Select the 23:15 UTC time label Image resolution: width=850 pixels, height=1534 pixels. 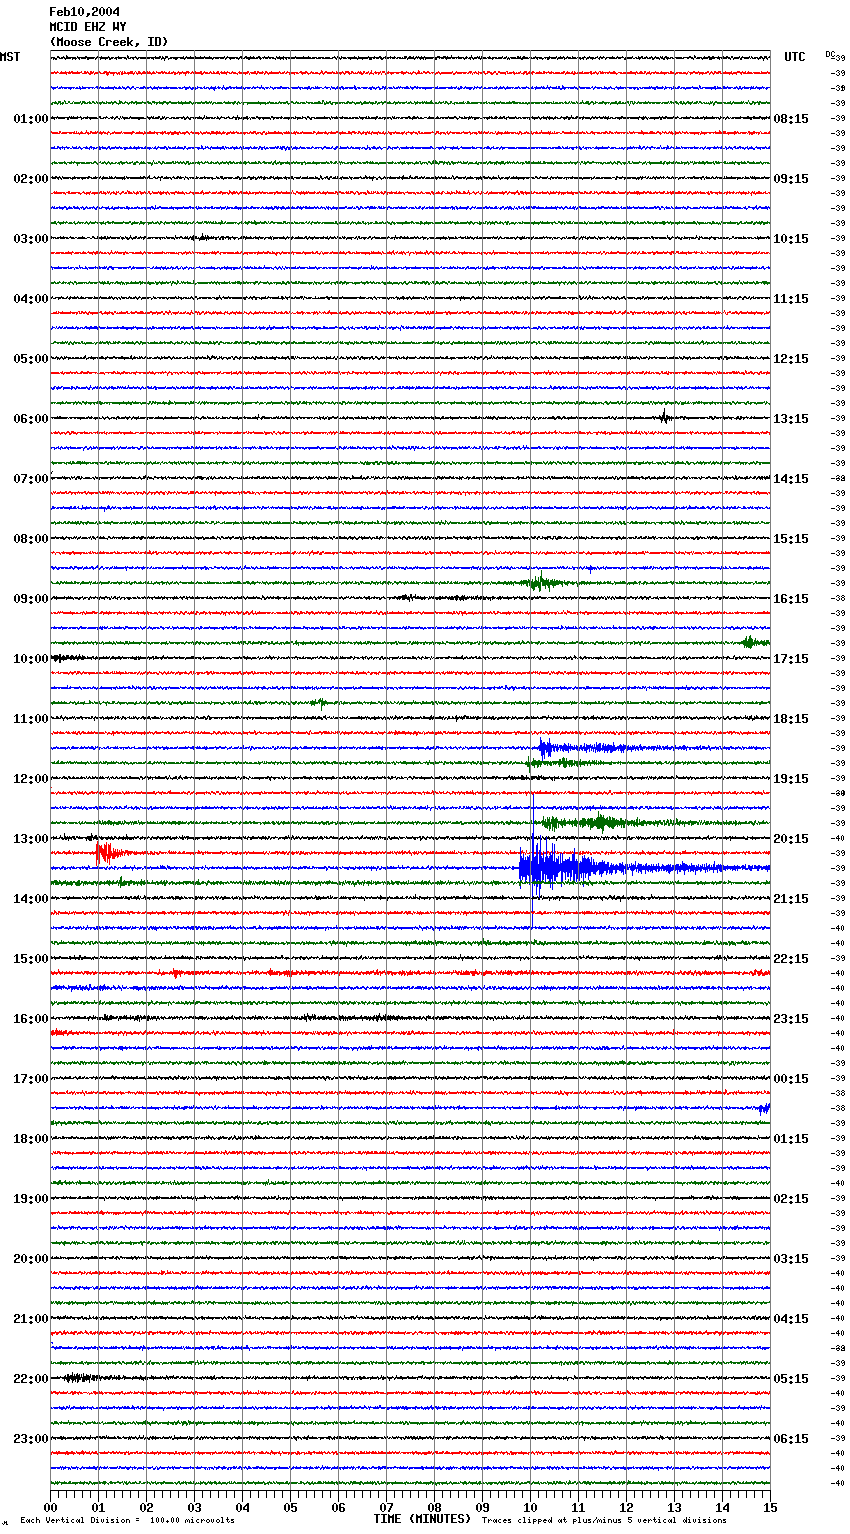pos(791,1019)
